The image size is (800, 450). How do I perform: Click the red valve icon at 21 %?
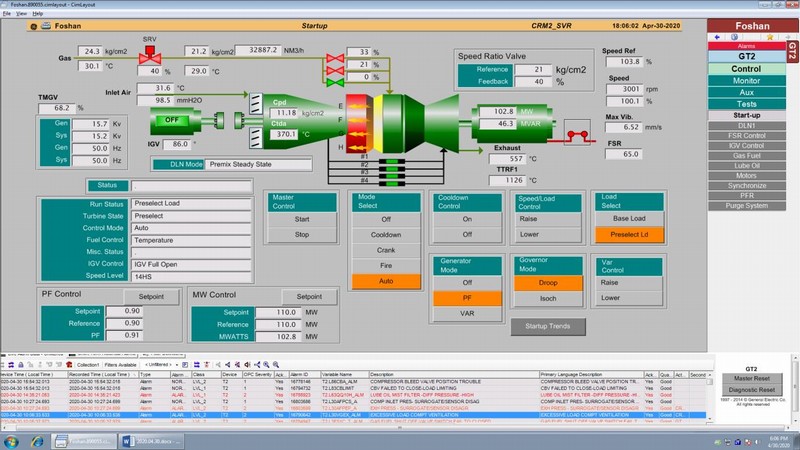[335, 70]
